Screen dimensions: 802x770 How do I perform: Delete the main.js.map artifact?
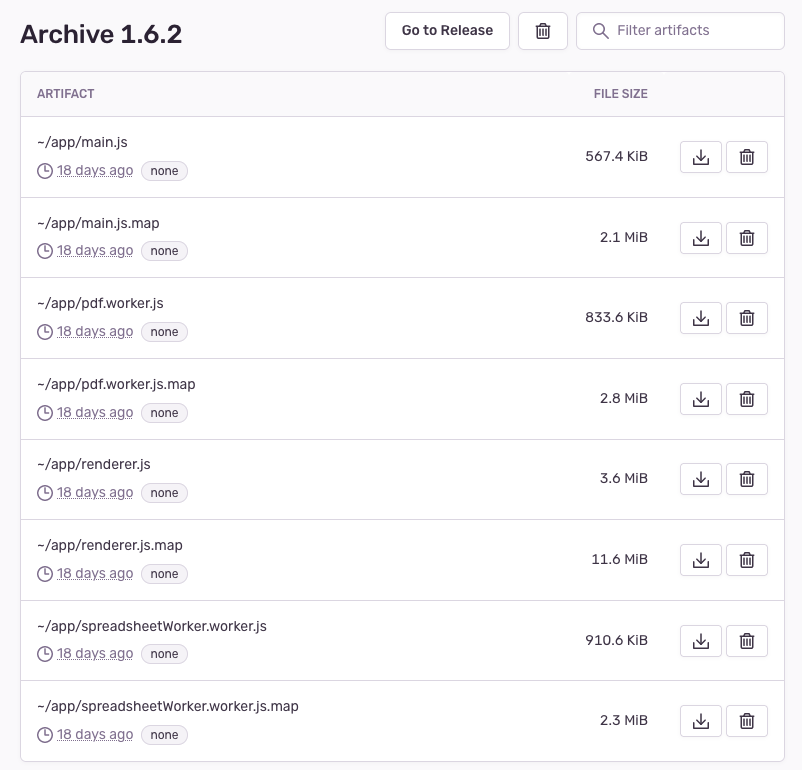click(746, 237)
